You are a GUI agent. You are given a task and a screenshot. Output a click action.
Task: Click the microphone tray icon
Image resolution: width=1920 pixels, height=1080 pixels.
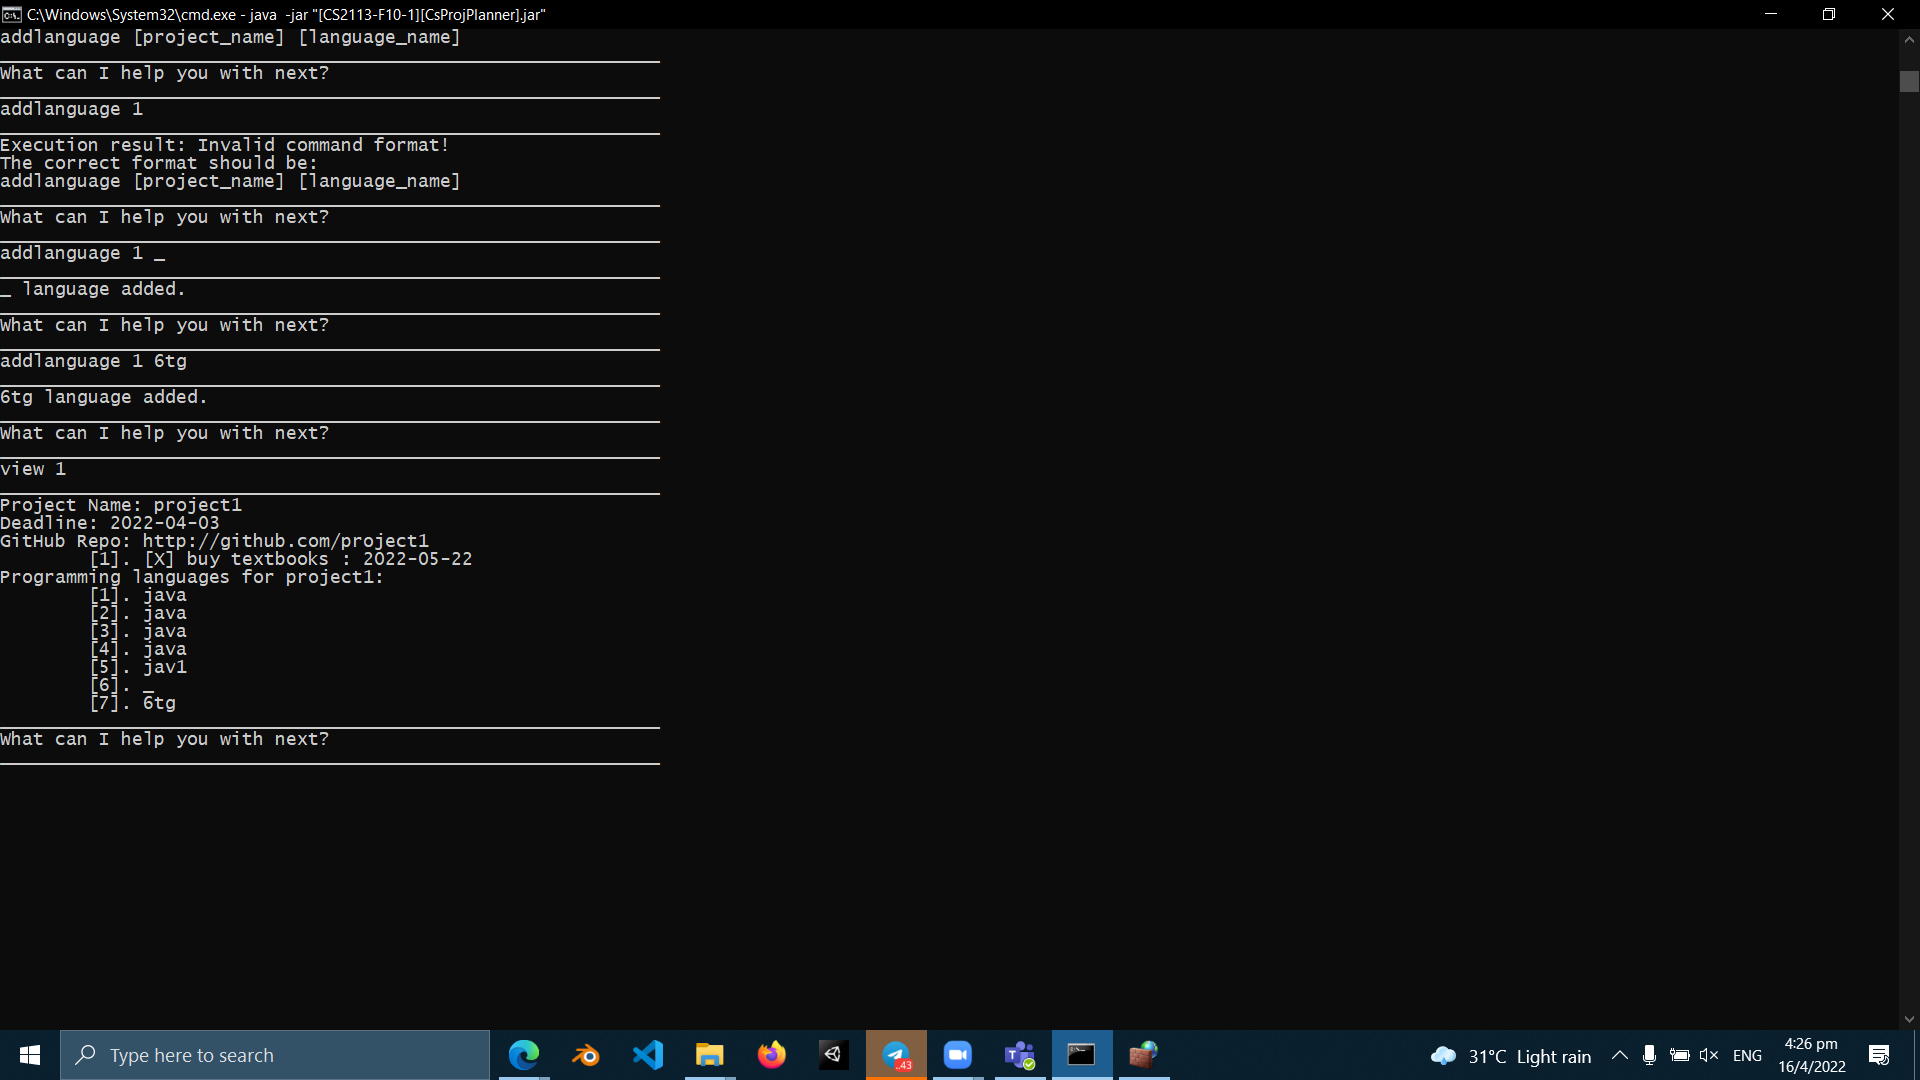pos(1649,1055)
